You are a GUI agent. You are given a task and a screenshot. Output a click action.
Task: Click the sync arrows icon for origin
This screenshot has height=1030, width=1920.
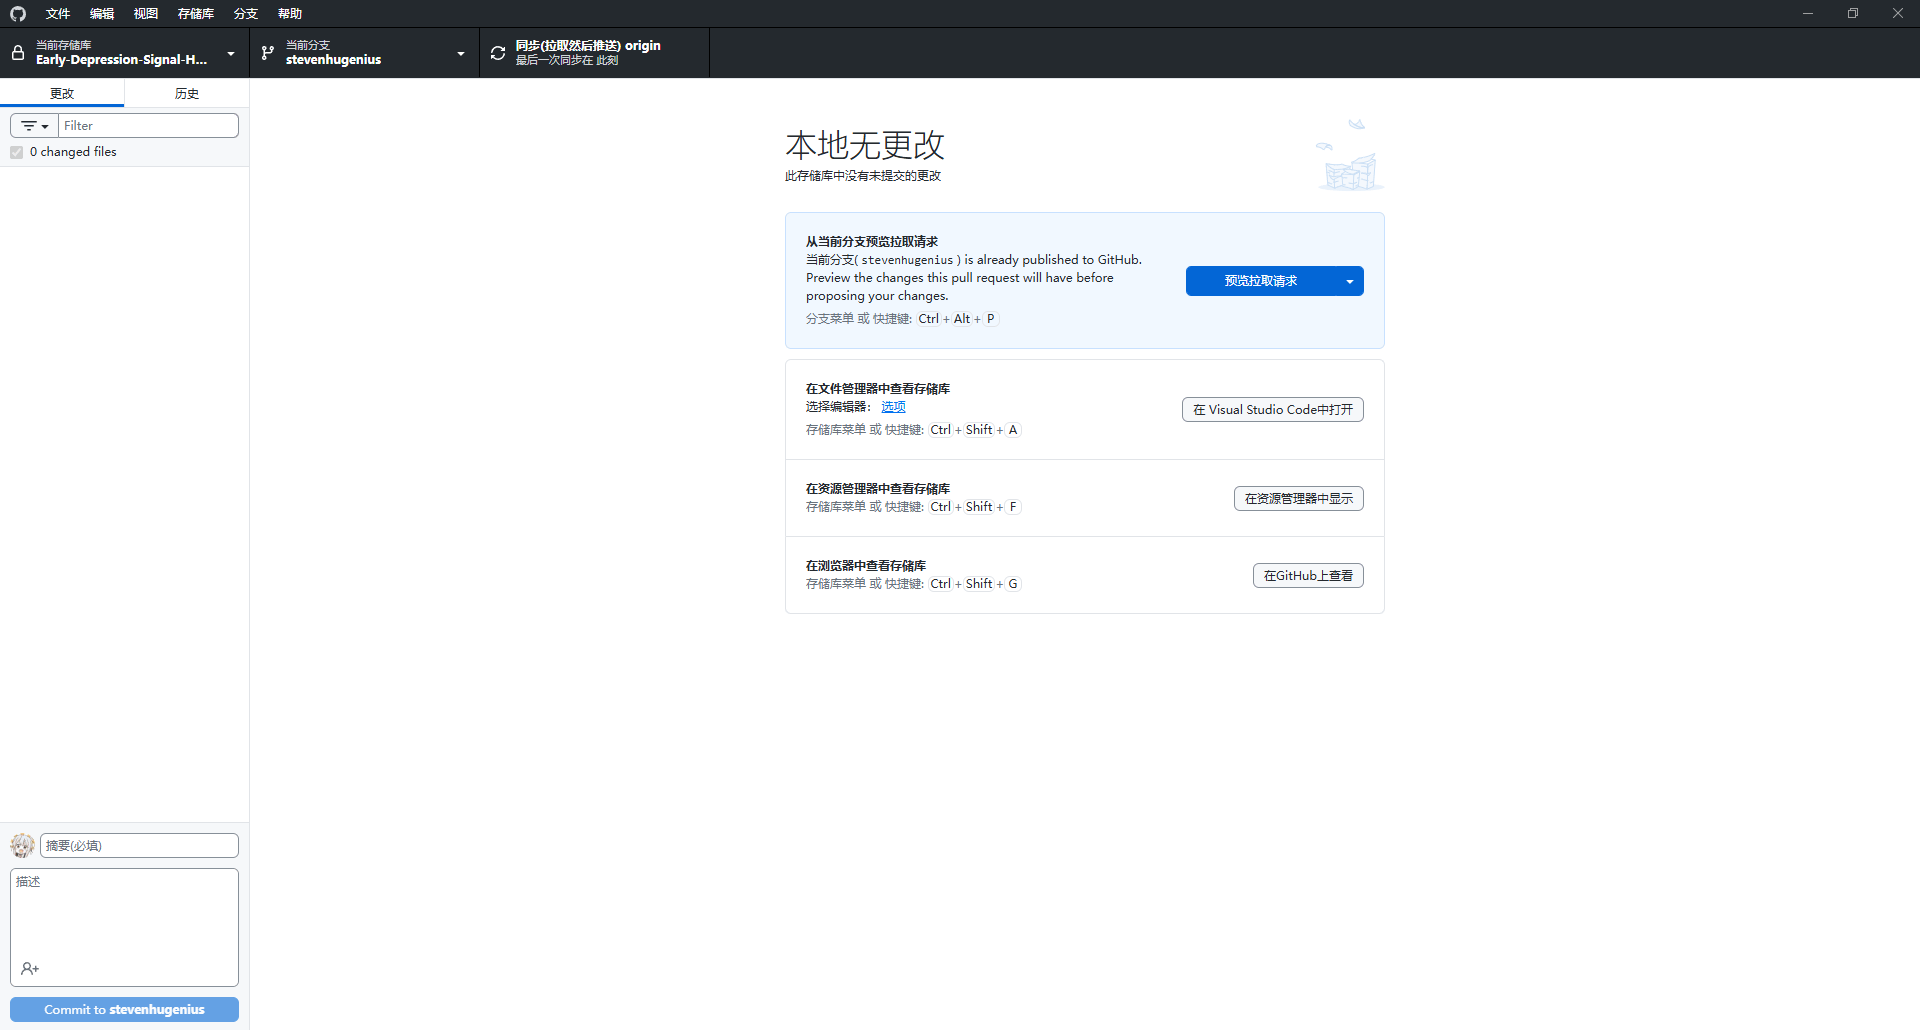498,53
